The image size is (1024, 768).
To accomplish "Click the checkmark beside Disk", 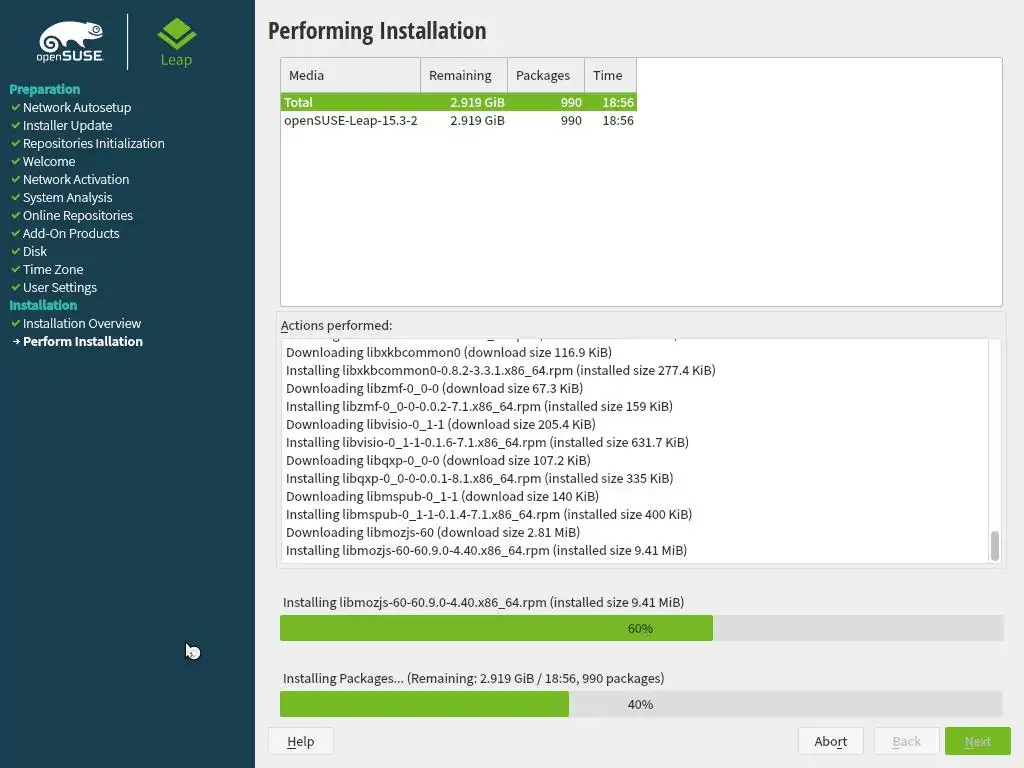I will [16, 251].
